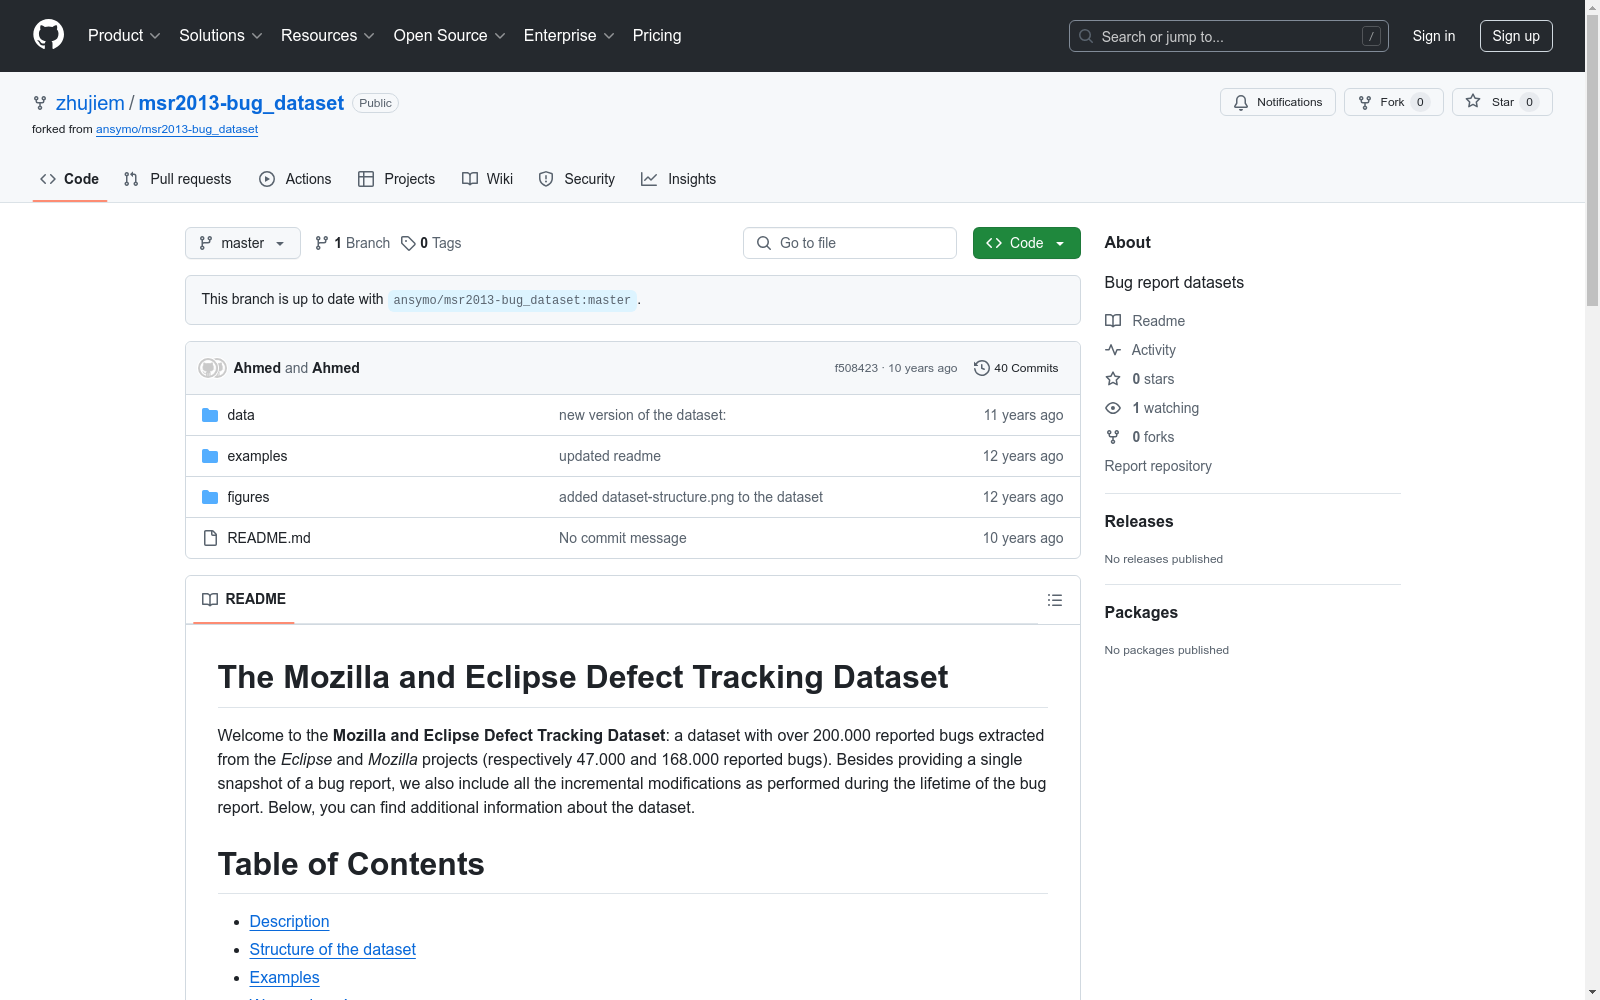Click the star icon beside Star button
1600x1000 pixels.
(1473, 101)
